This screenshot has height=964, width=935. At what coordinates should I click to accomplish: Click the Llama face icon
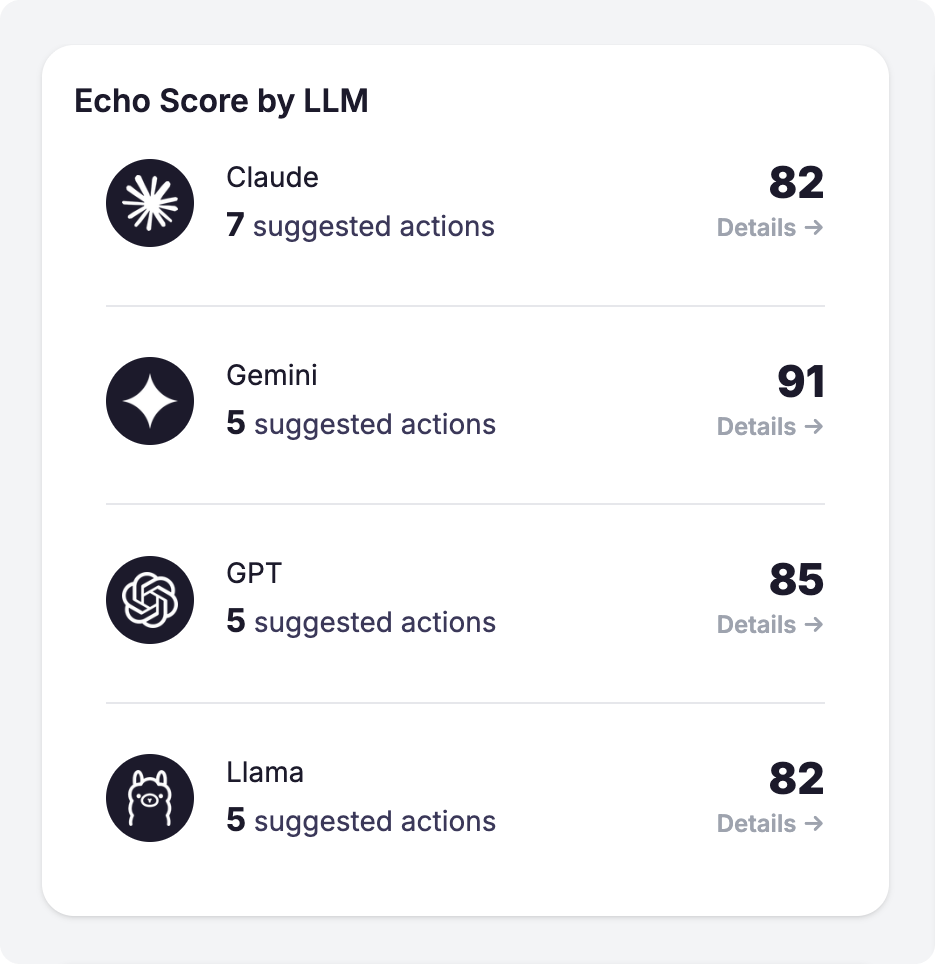tap(150, 798)
